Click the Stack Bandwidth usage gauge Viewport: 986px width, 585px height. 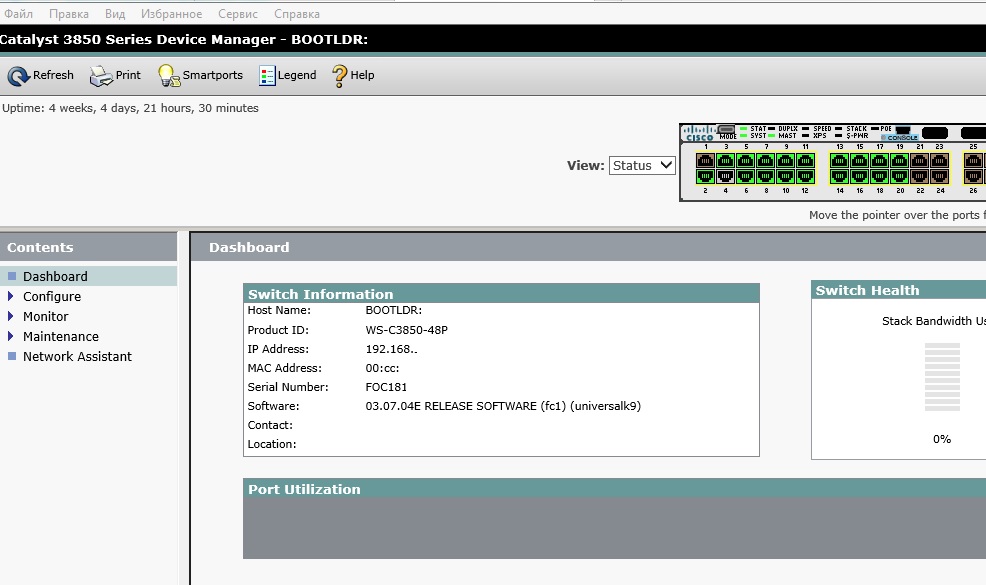point(942,377)
